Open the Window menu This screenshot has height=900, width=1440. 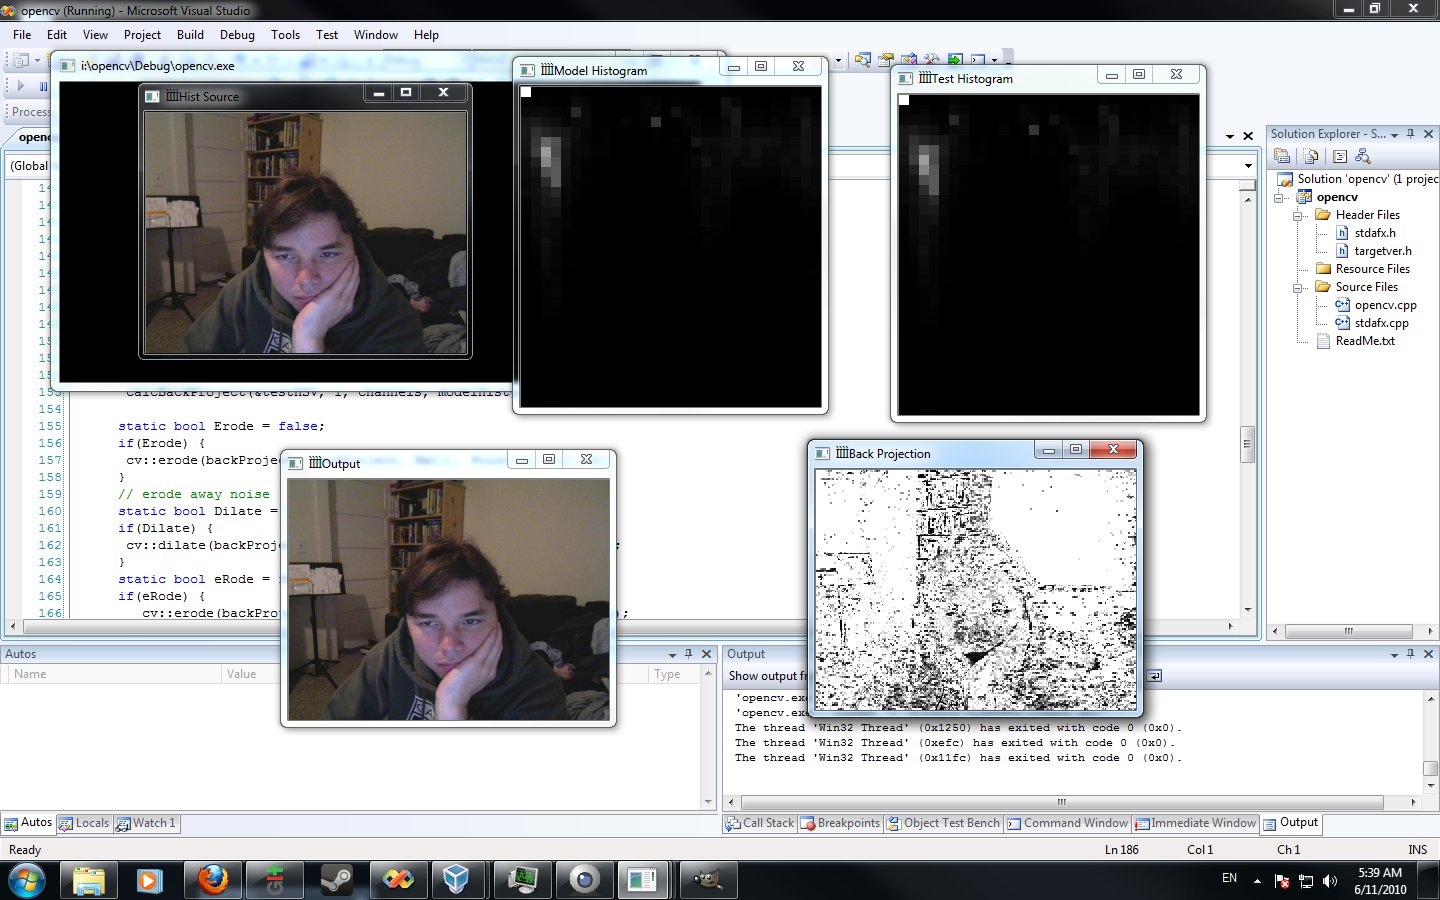[375, 34]
